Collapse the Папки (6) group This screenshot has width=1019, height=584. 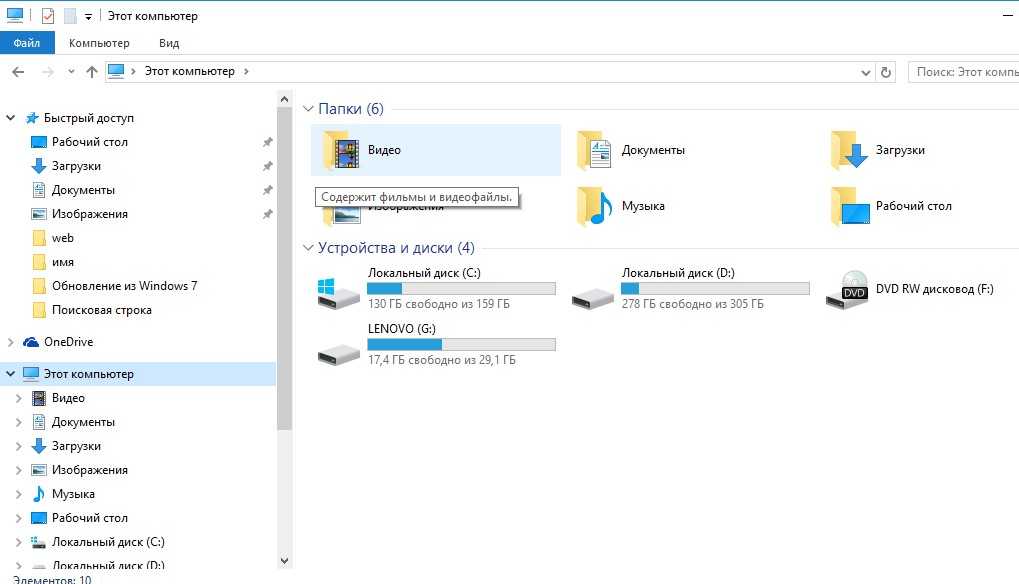[309, 109]
